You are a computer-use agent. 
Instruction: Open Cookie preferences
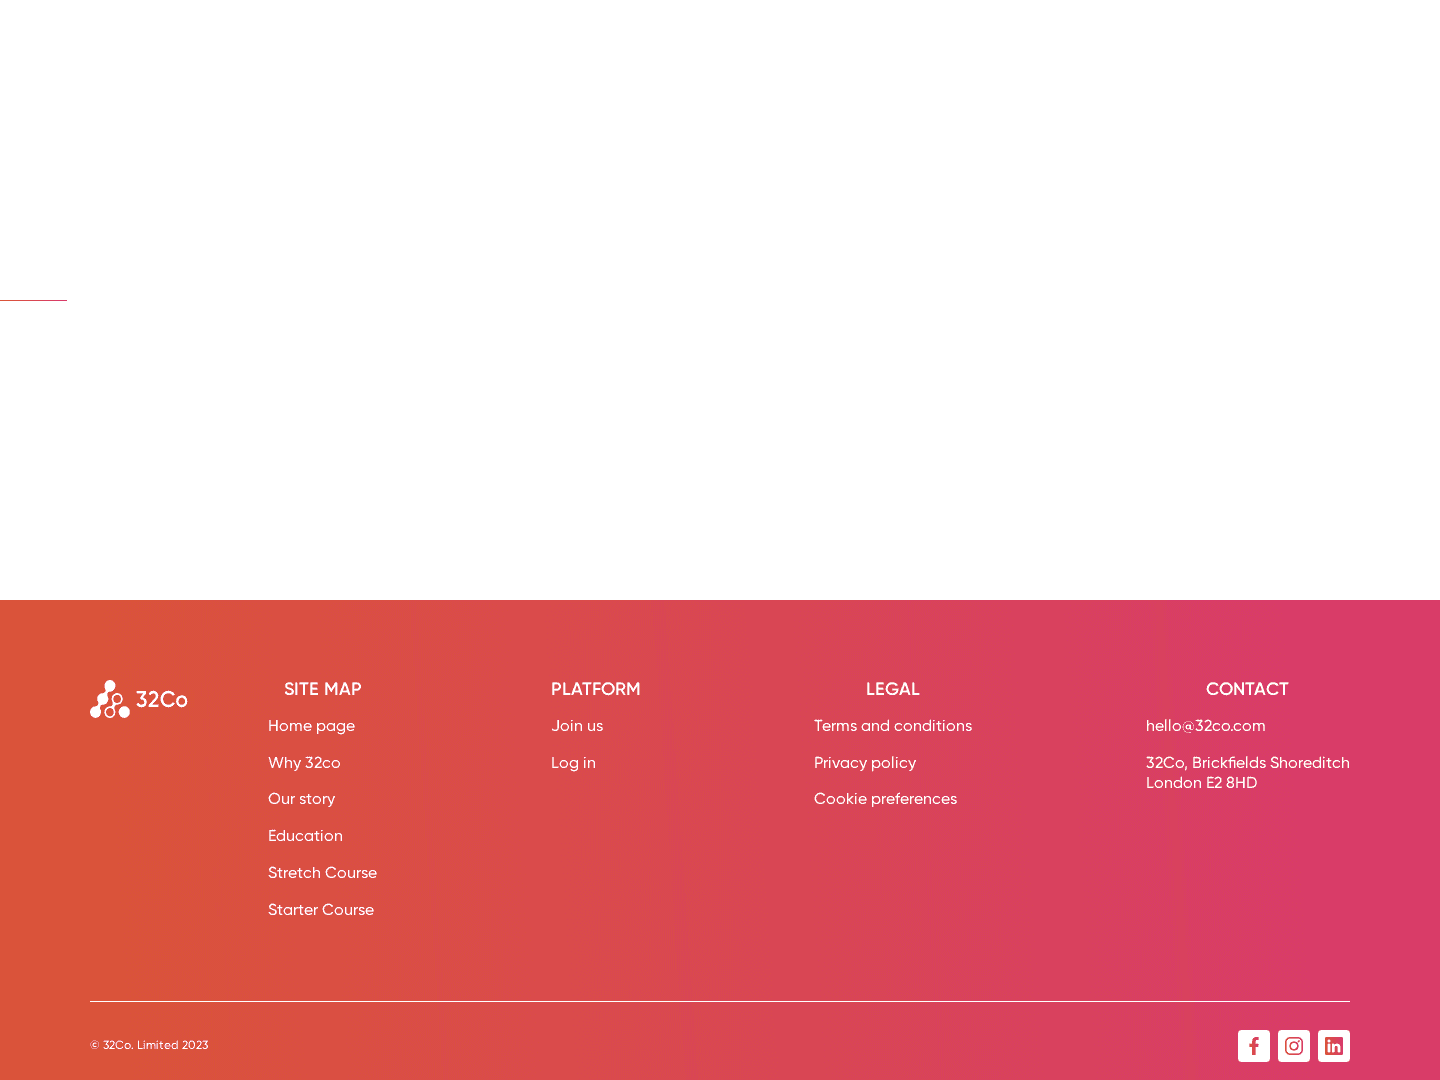click(x=885, y=799)
